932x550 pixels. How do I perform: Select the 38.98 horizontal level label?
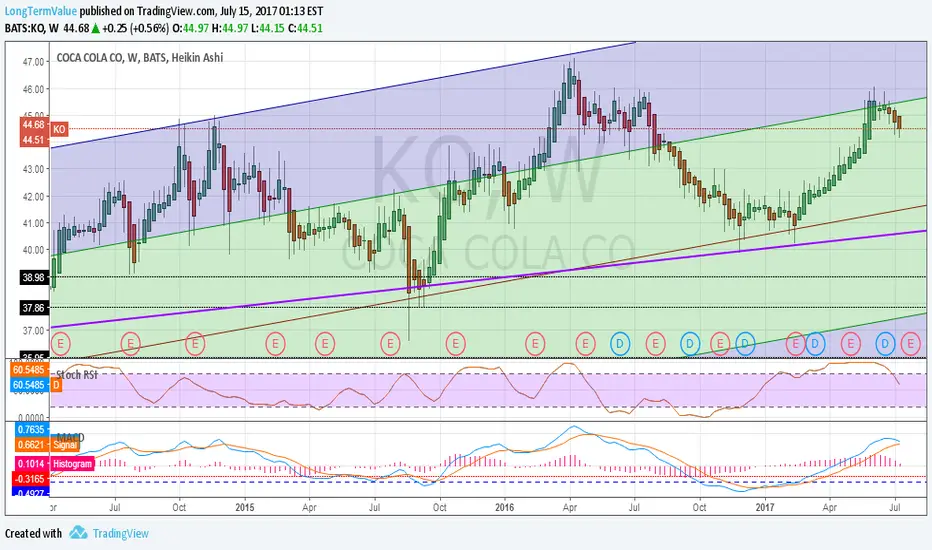(x=33, y=277)
